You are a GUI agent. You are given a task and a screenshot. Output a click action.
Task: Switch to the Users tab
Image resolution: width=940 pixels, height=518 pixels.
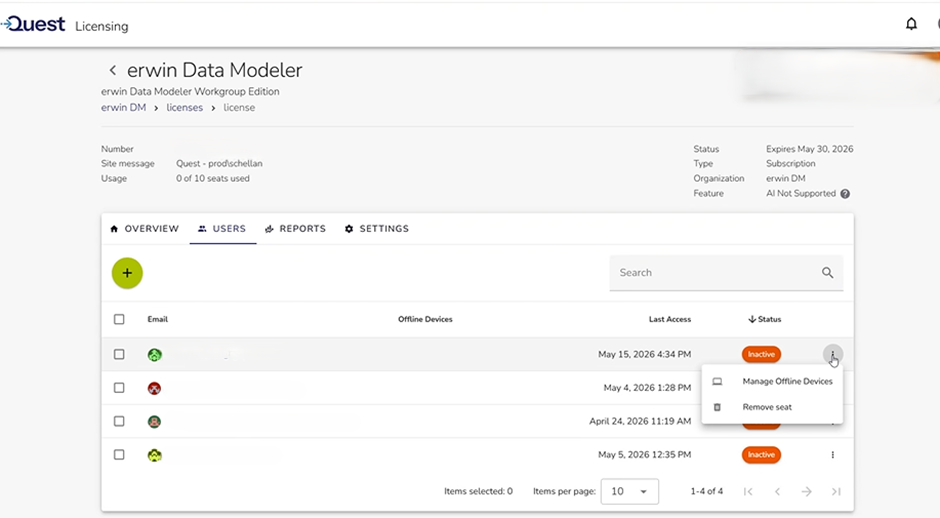coord(222,229)
